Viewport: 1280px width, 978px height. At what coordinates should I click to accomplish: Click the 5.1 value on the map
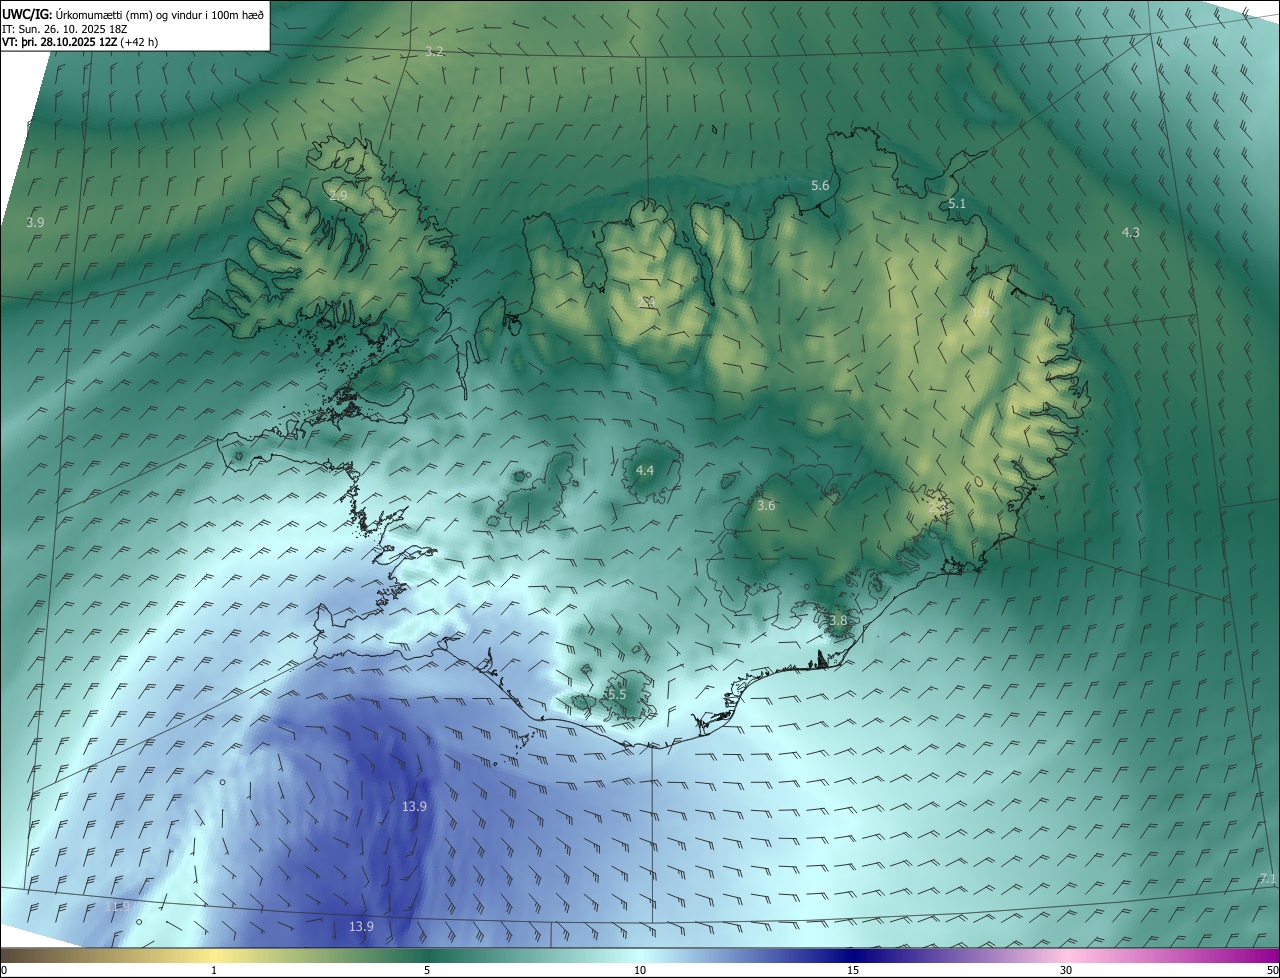[957, 204]
